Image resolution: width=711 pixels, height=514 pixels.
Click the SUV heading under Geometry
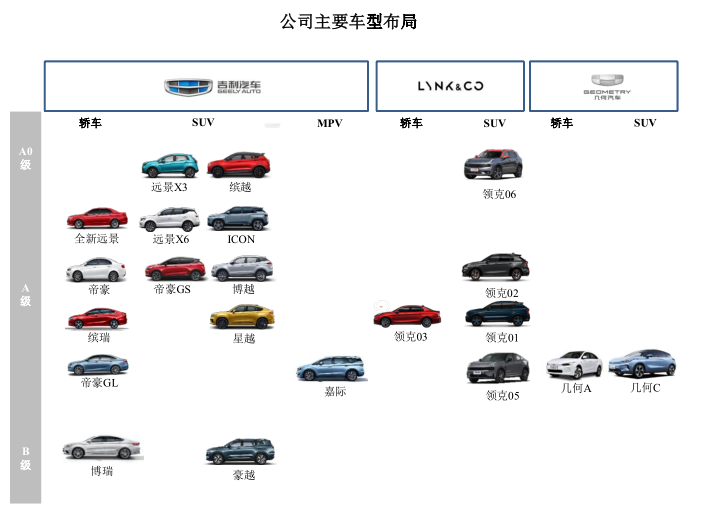point(645,123)
